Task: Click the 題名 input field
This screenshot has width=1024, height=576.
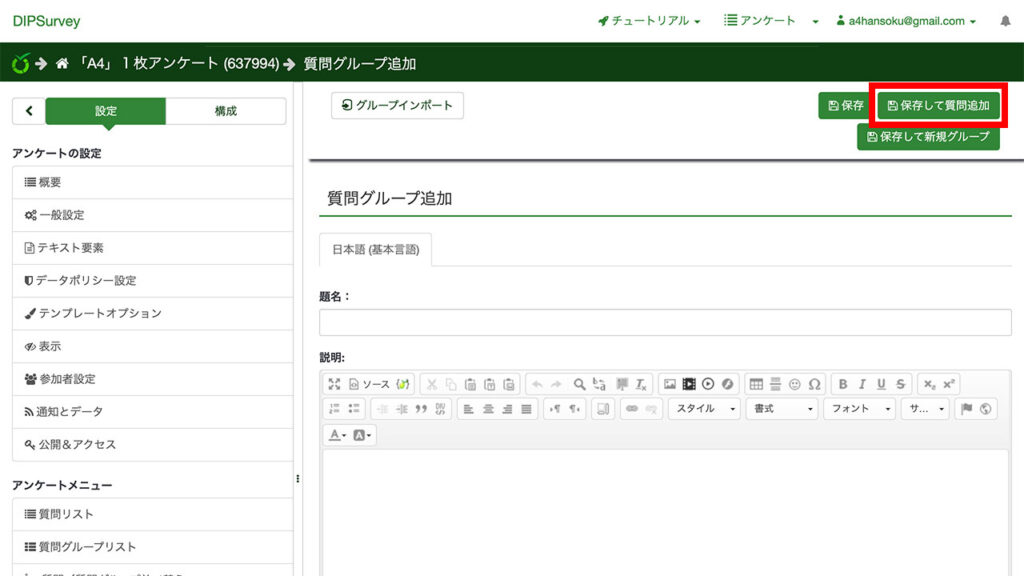Action: pyautogui.click(x=665, y=323)
